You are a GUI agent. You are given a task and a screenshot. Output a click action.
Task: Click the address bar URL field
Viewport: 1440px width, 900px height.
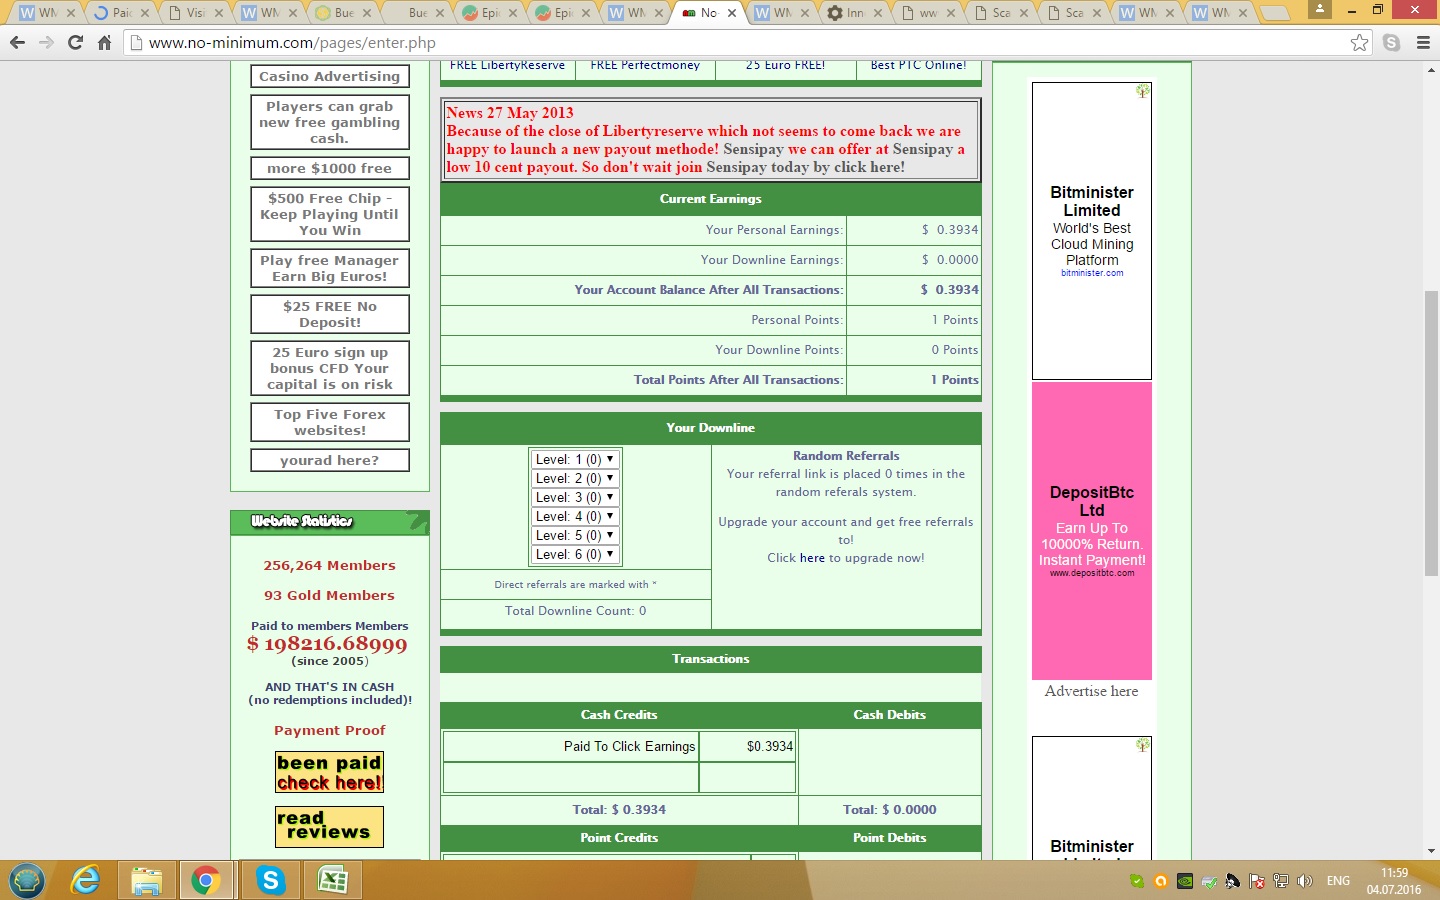(740, 43)
